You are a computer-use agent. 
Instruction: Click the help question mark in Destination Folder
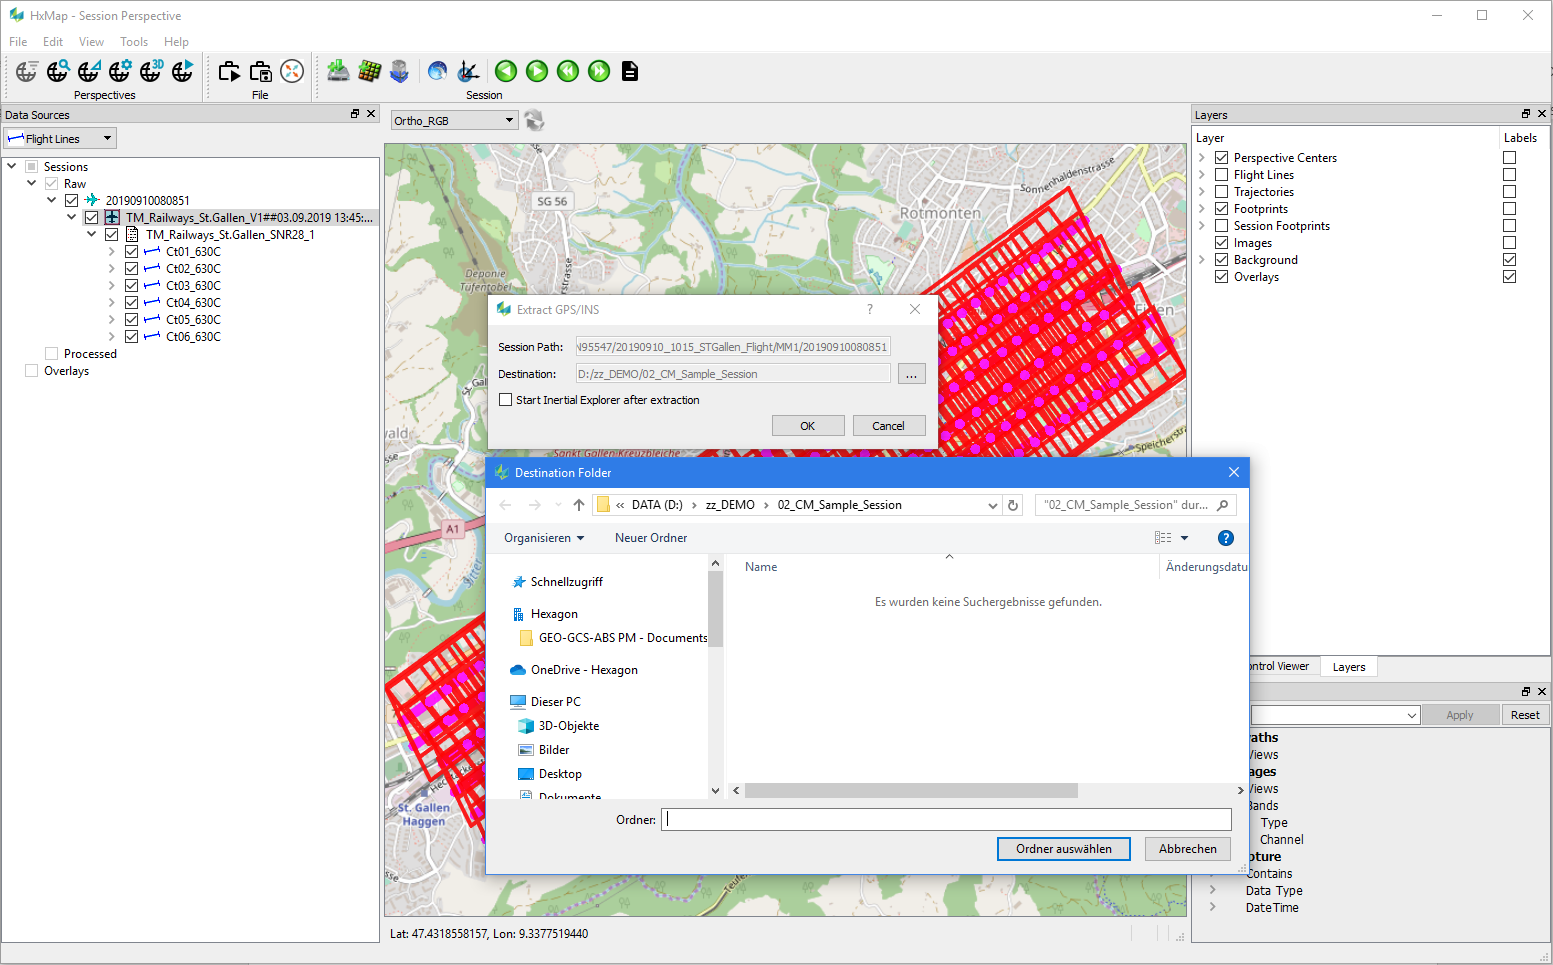point(1225,538)
